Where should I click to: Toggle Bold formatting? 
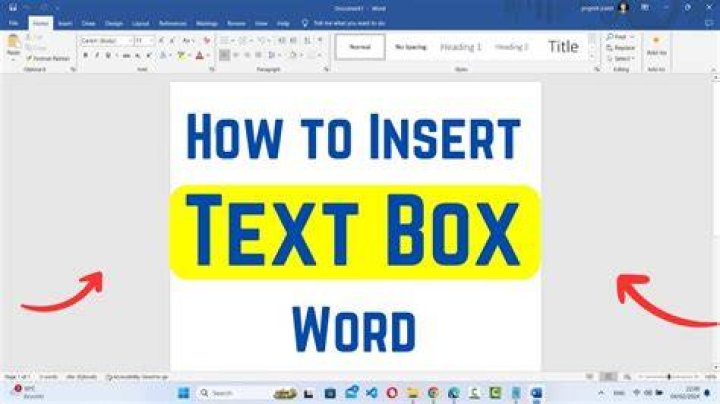[85, 56]
